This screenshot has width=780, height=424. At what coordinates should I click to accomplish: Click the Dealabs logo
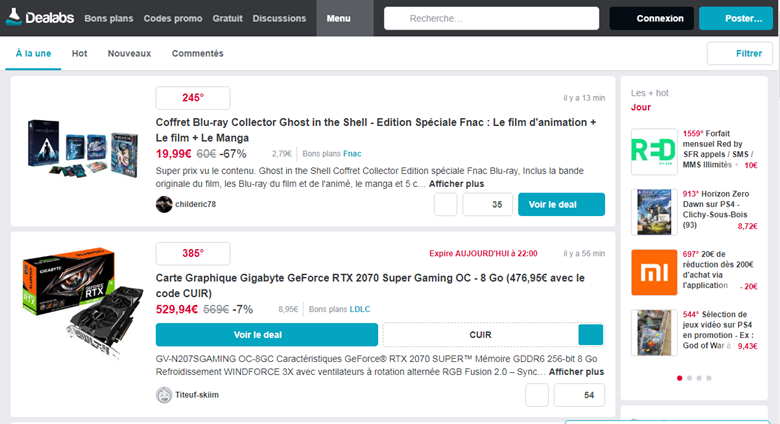point(39,18)
